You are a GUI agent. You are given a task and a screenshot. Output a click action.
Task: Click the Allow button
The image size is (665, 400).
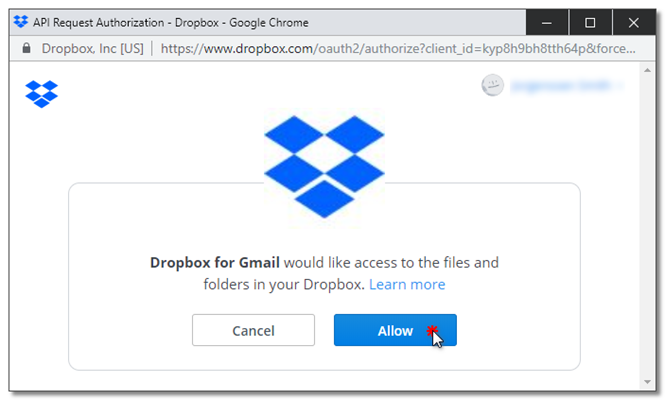395,330
